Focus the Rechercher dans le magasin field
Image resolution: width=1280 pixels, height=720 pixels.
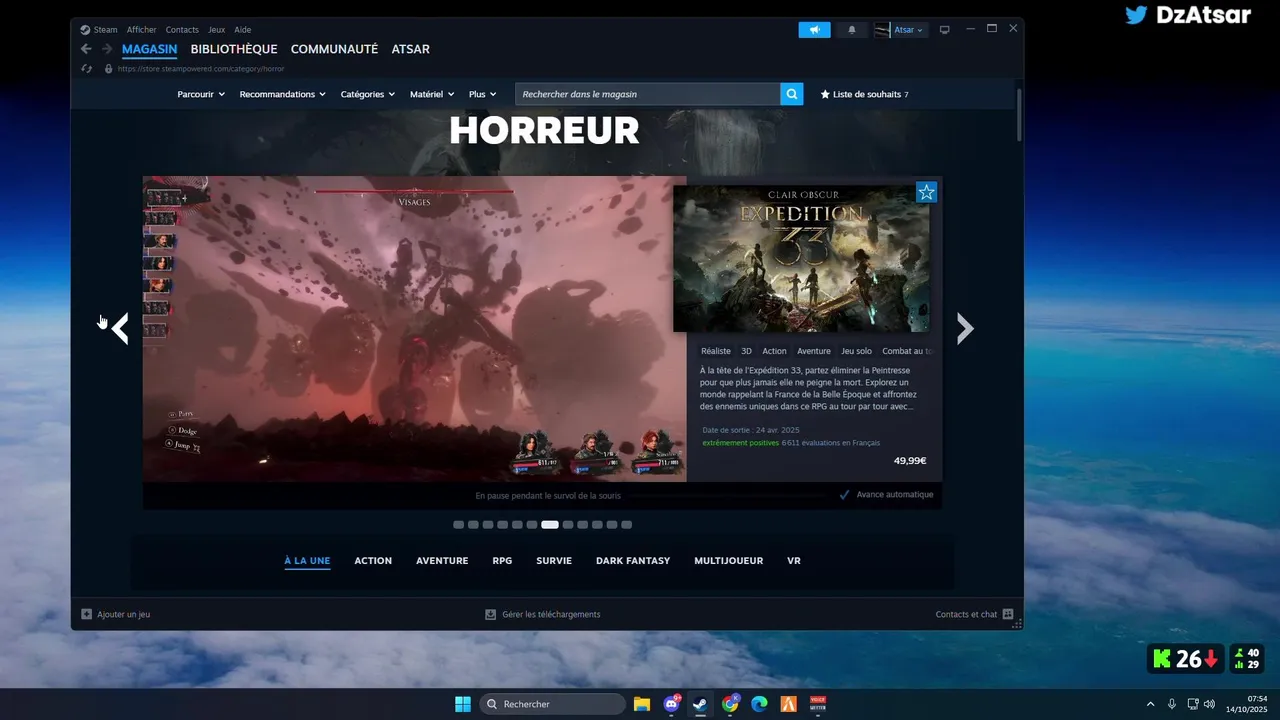click(648, 94)
